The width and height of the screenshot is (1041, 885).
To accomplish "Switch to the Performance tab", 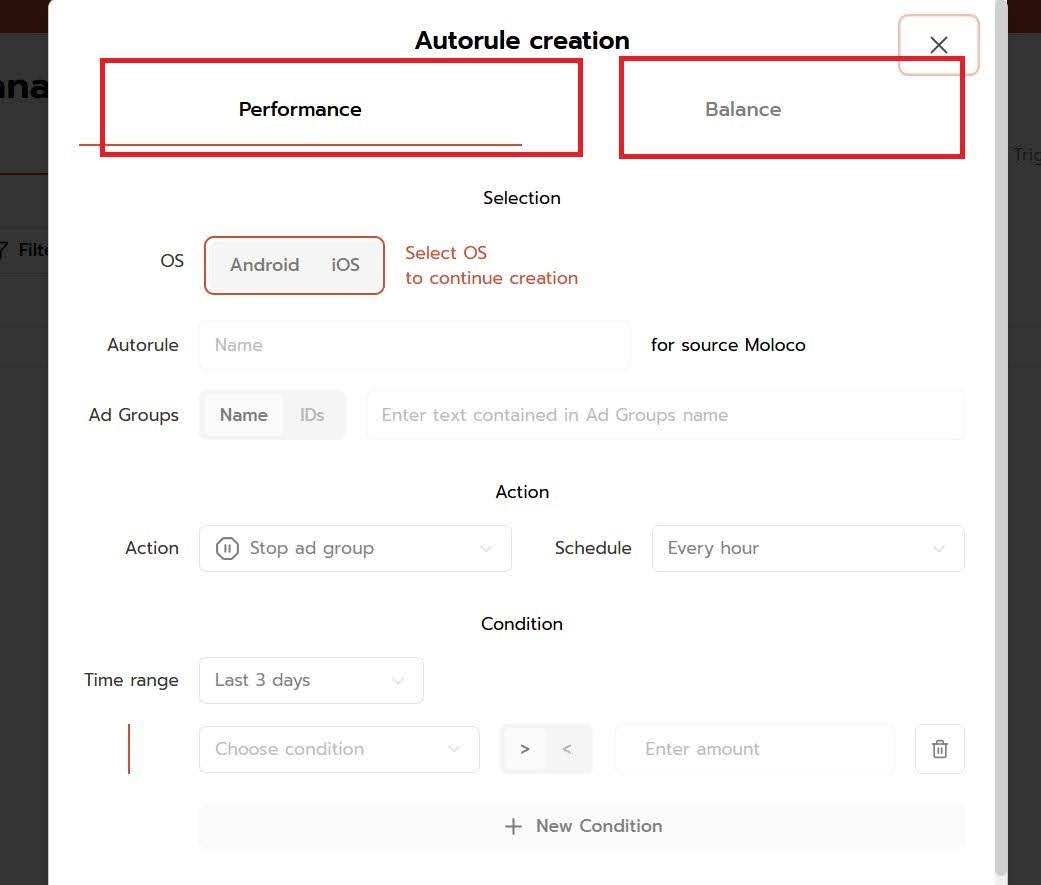I will click(x=300, y=109).
